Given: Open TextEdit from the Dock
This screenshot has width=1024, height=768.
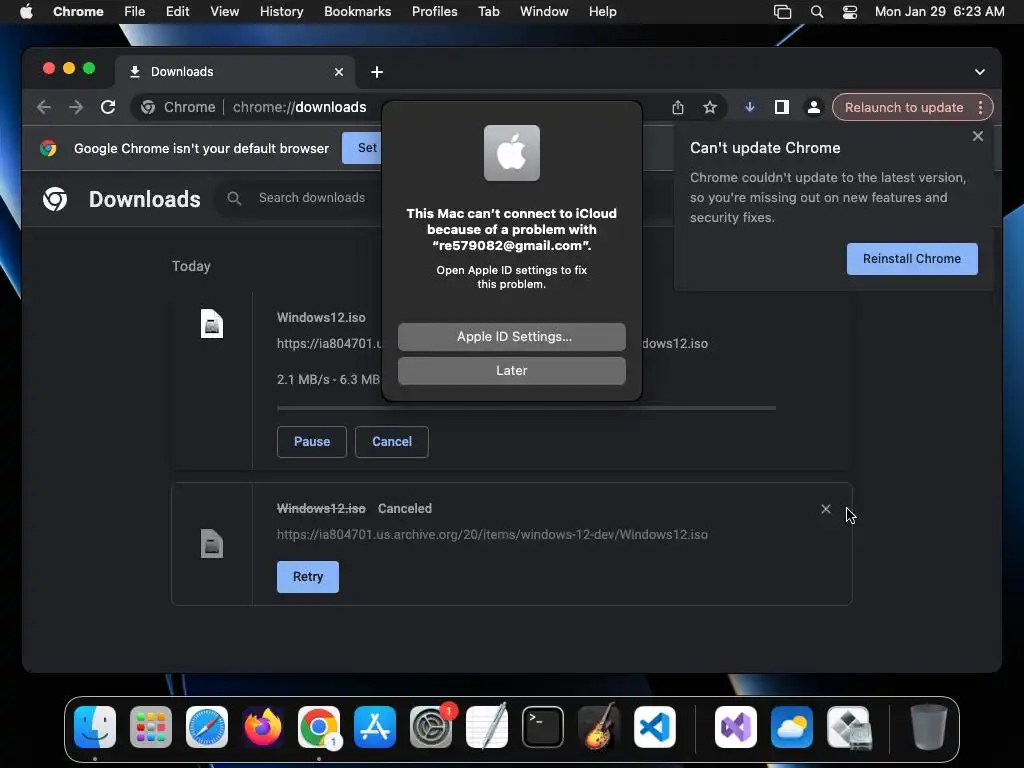Looking at the screenshot, I should tap(487, 727).
